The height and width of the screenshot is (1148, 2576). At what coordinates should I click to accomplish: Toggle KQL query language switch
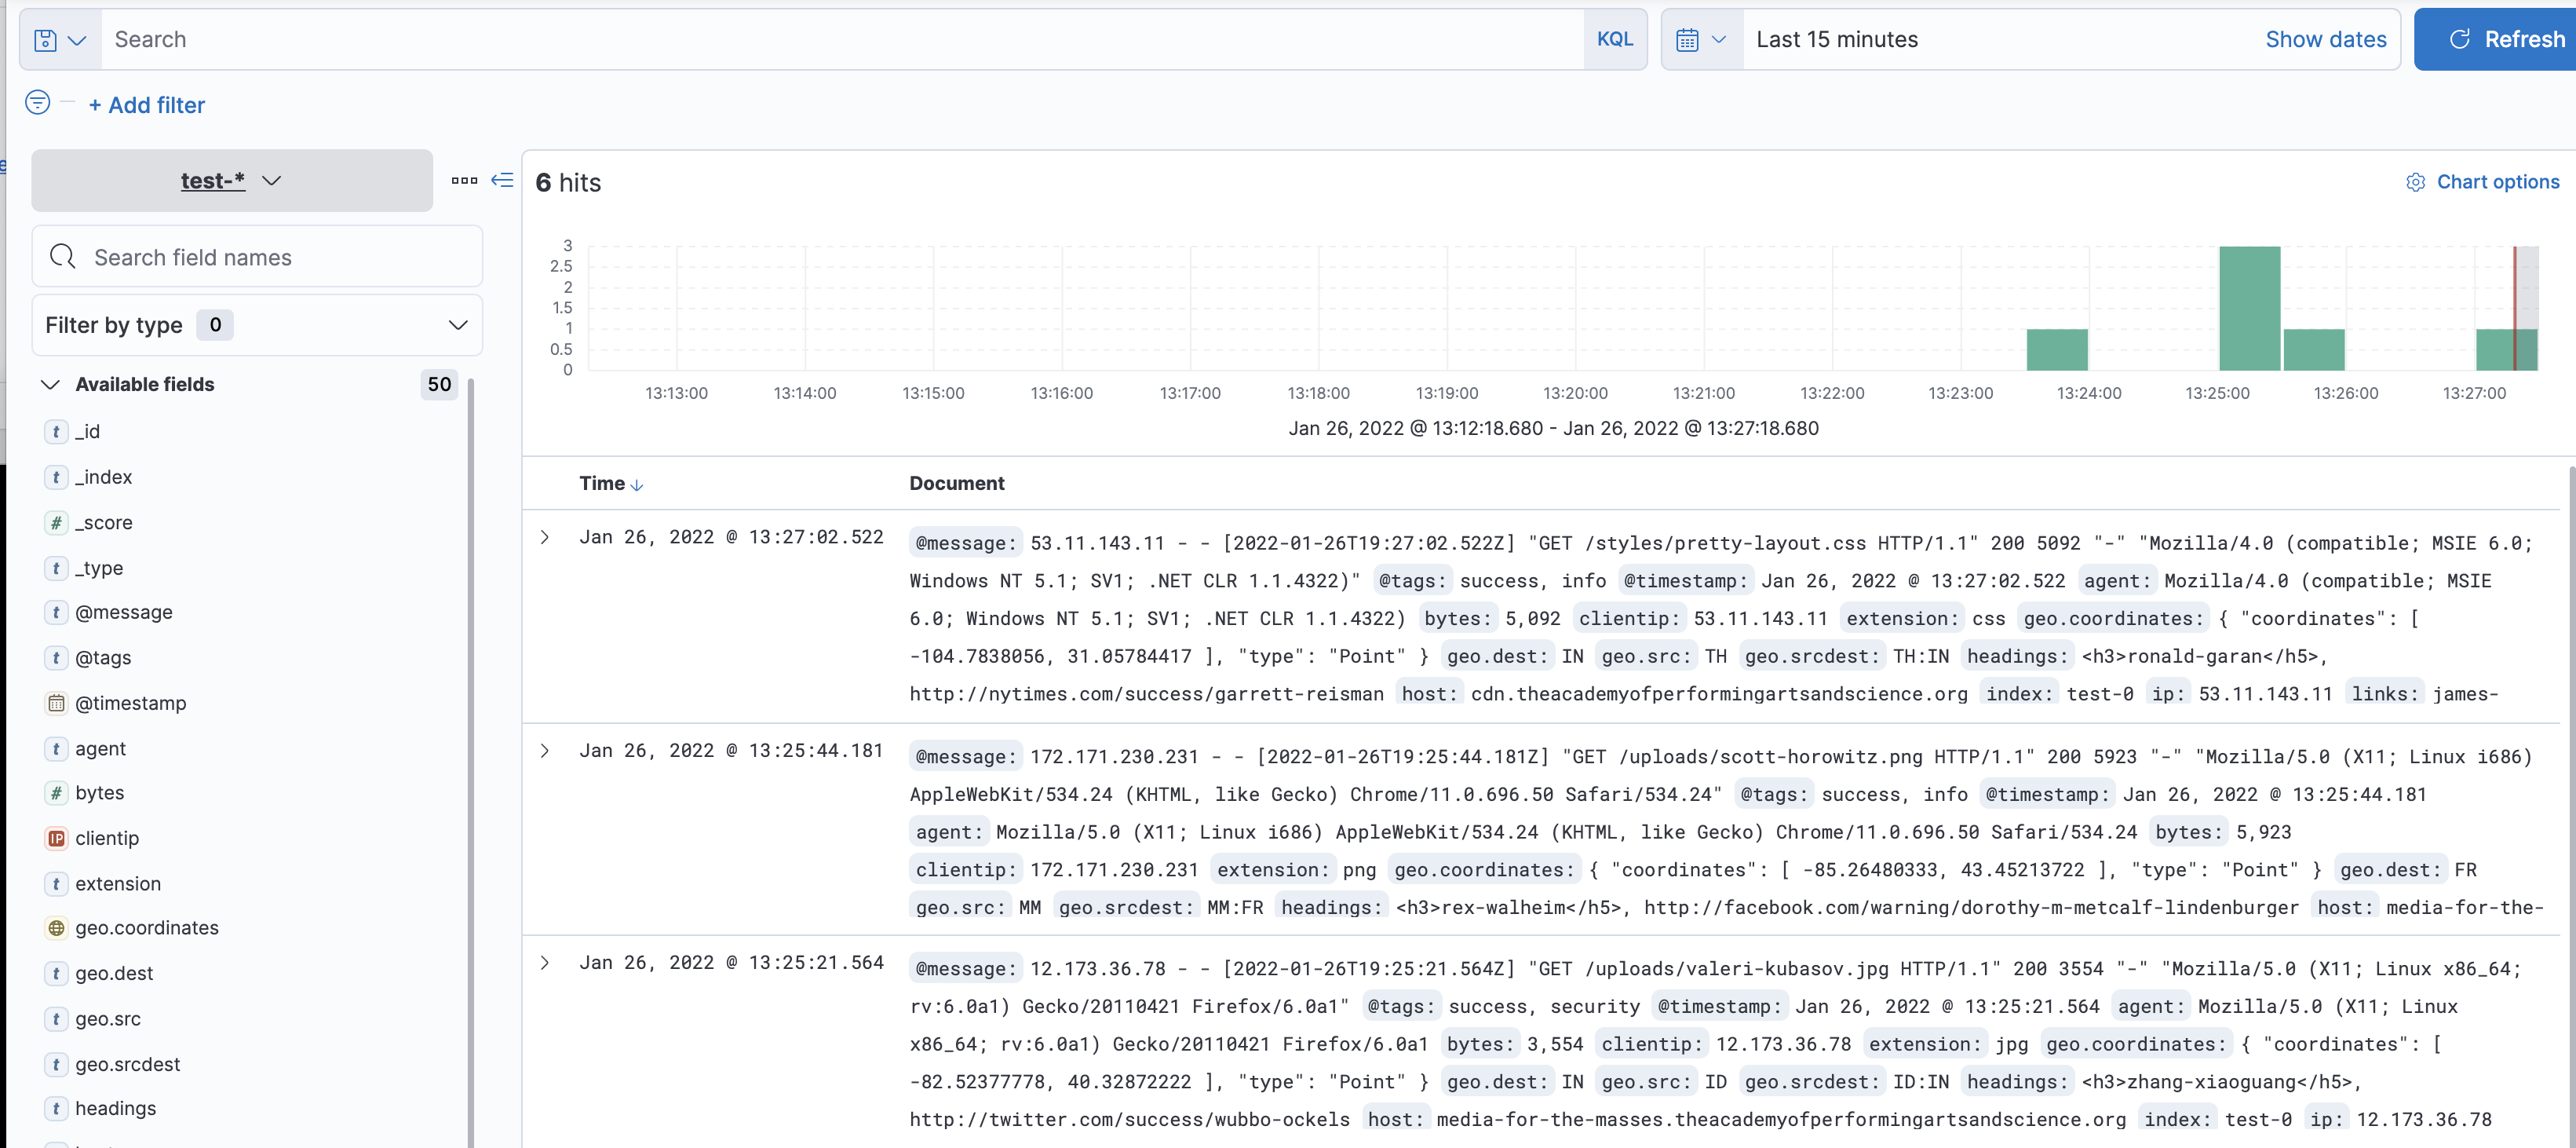pos(1614,40)
